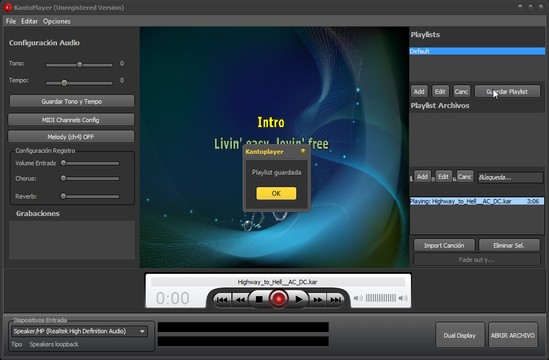The width and height of the screenshot is (549, 360).
Task: Adjust the Tempo slider
Action: (x=64, y=83)
